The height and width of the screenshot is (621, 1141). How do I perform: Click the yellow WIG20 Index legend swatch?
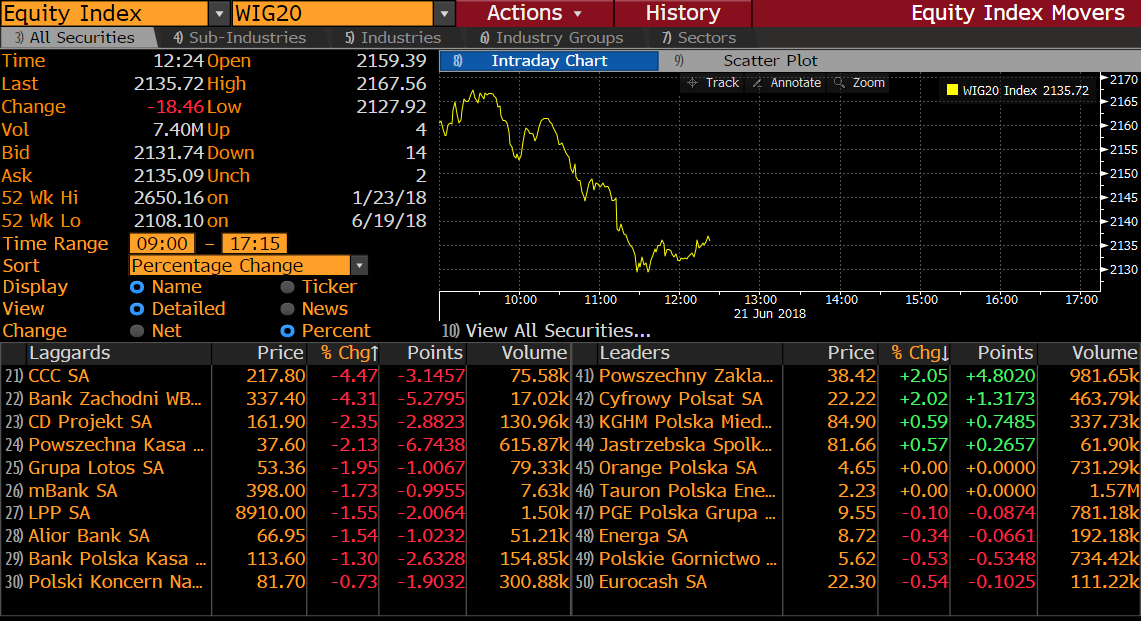pyautogui.click(x=952, y=90)
